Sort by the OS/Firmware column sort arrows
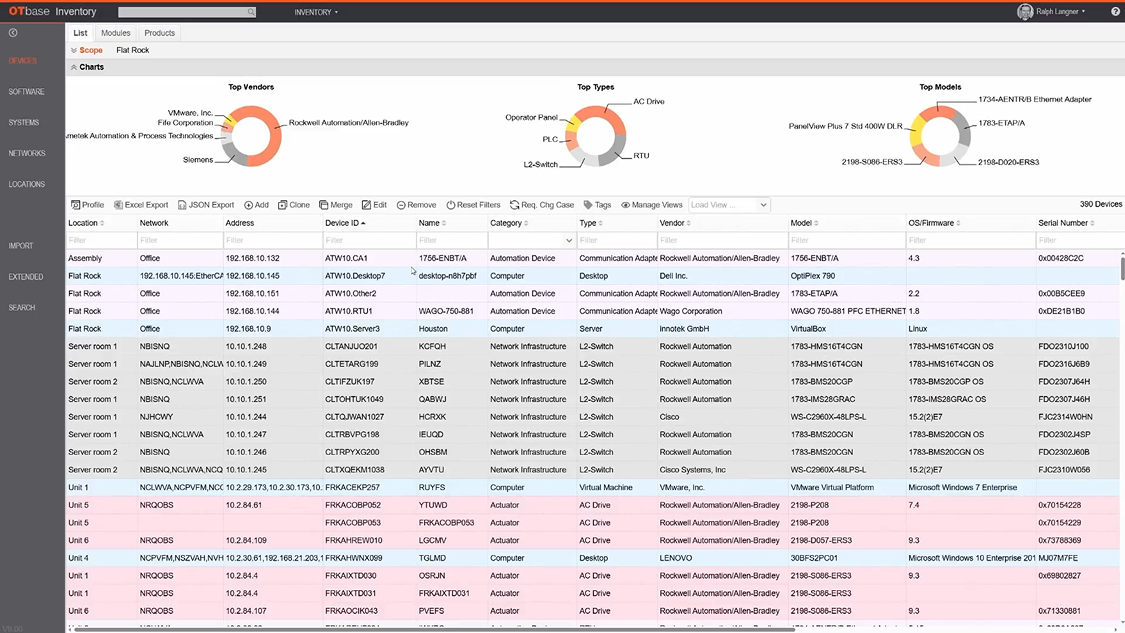 point(959,223)
